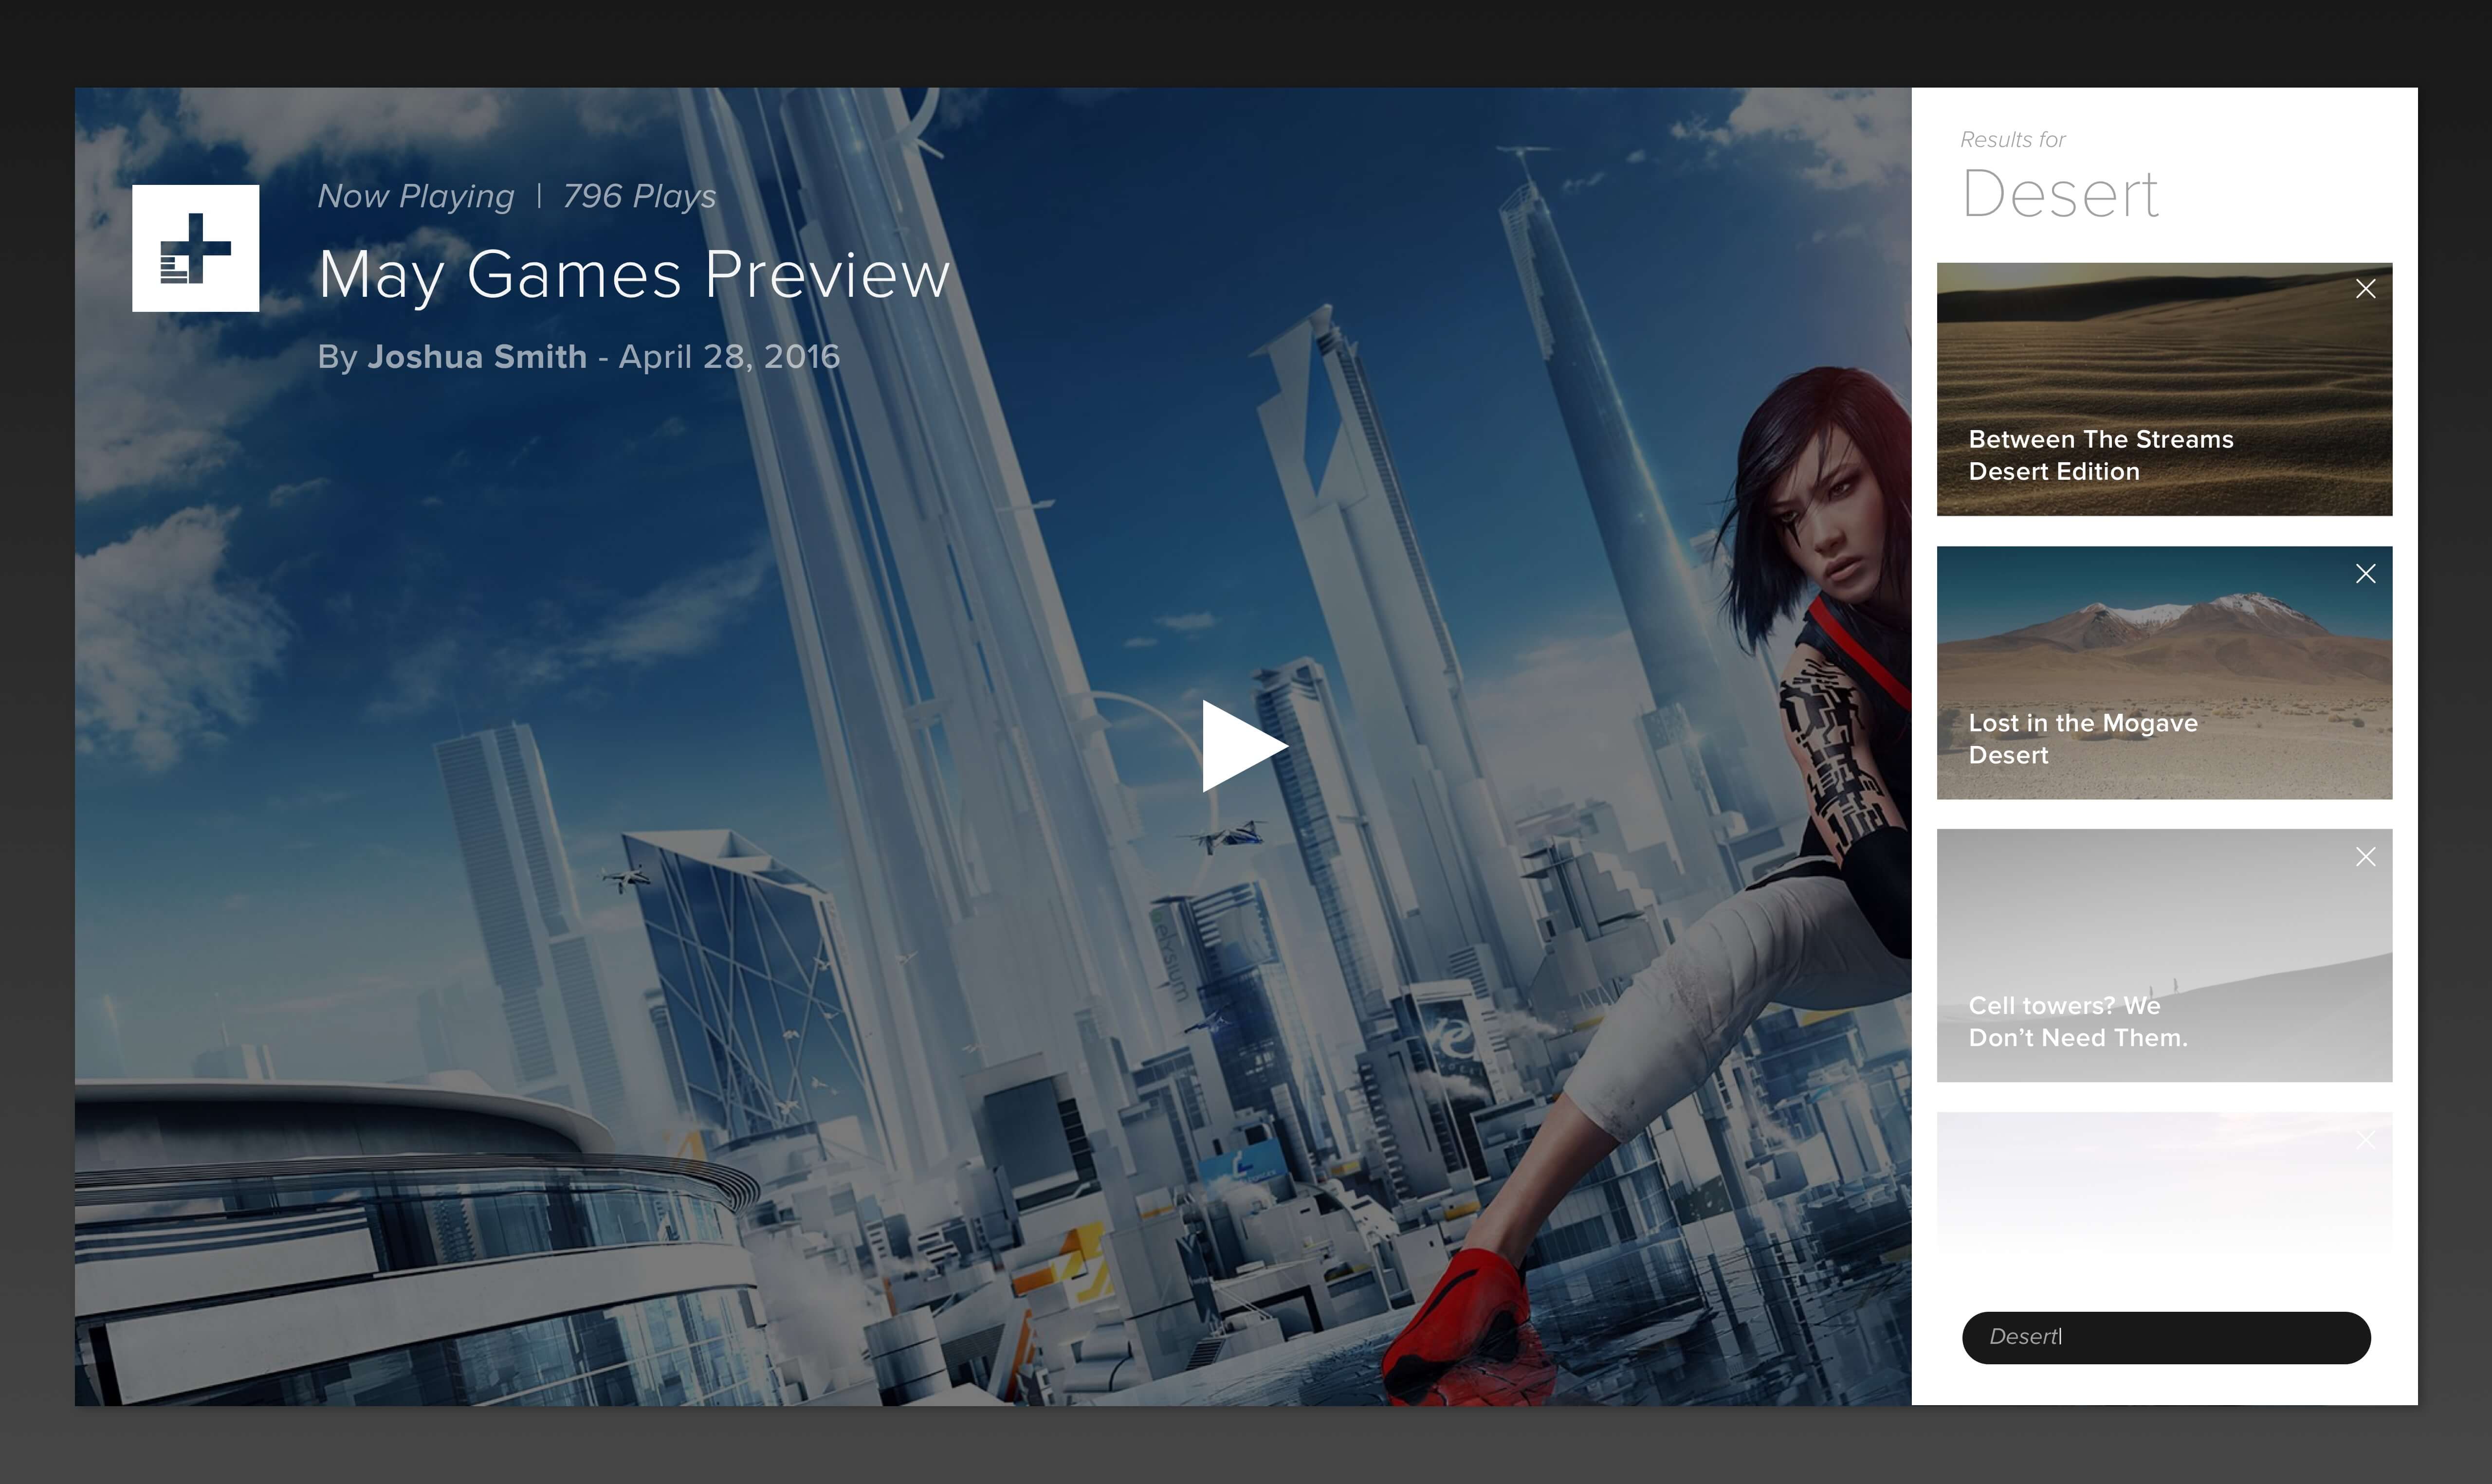The height and width of the screenshot is (1484, 2492).
Task: Click the April 28, 2016 date text
Action: pyautogui.click(x=729, y=357)
